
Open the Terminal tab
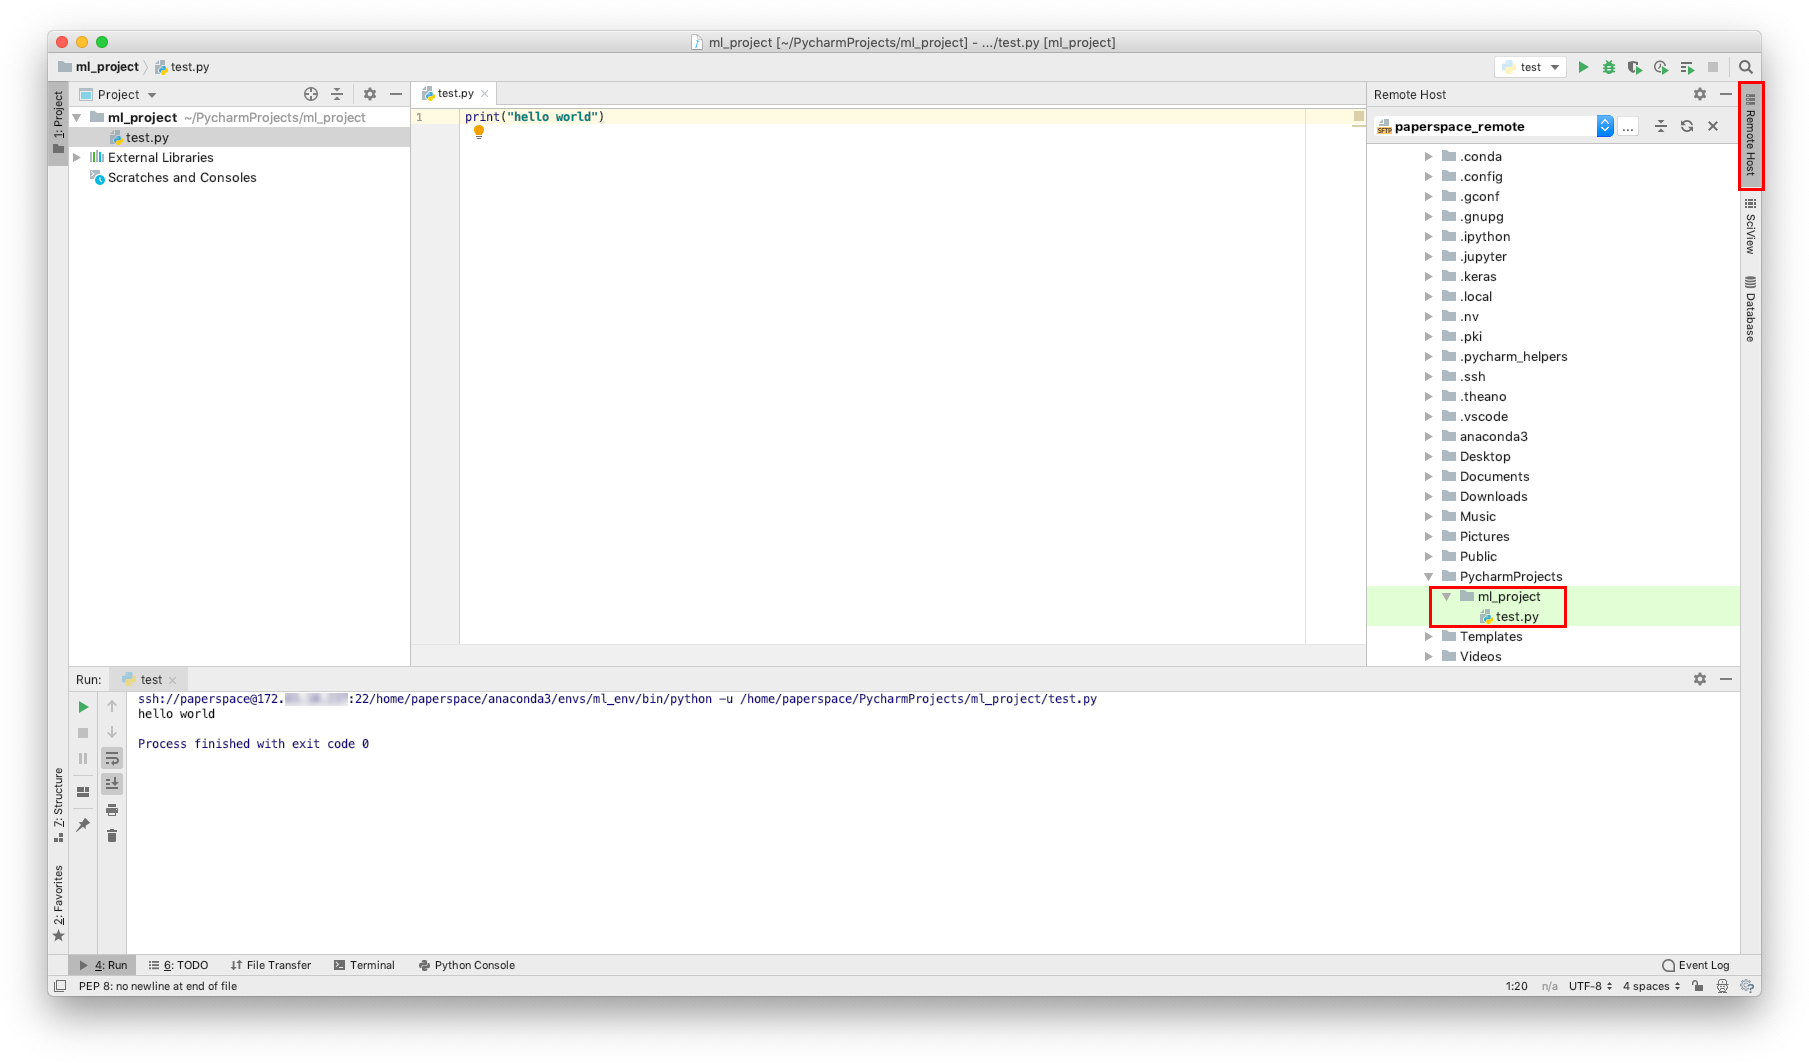(x=364, y=965)
